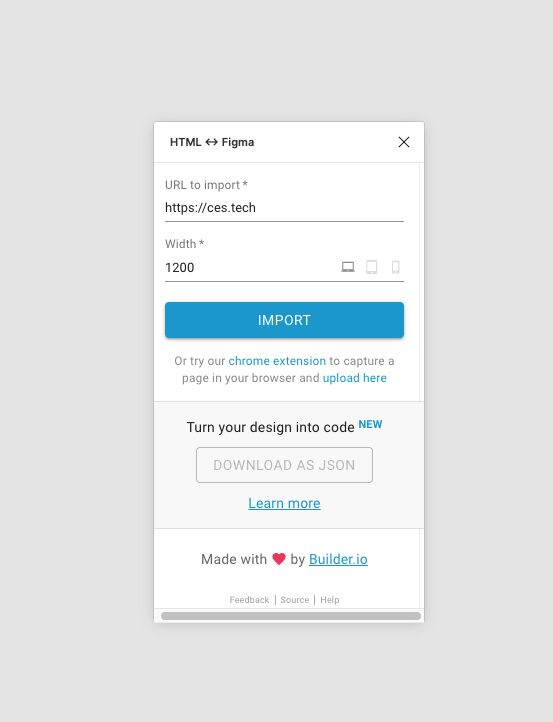
Task: Click the IMPORT button
Action: pyautogui.click(x=284, y=320)
